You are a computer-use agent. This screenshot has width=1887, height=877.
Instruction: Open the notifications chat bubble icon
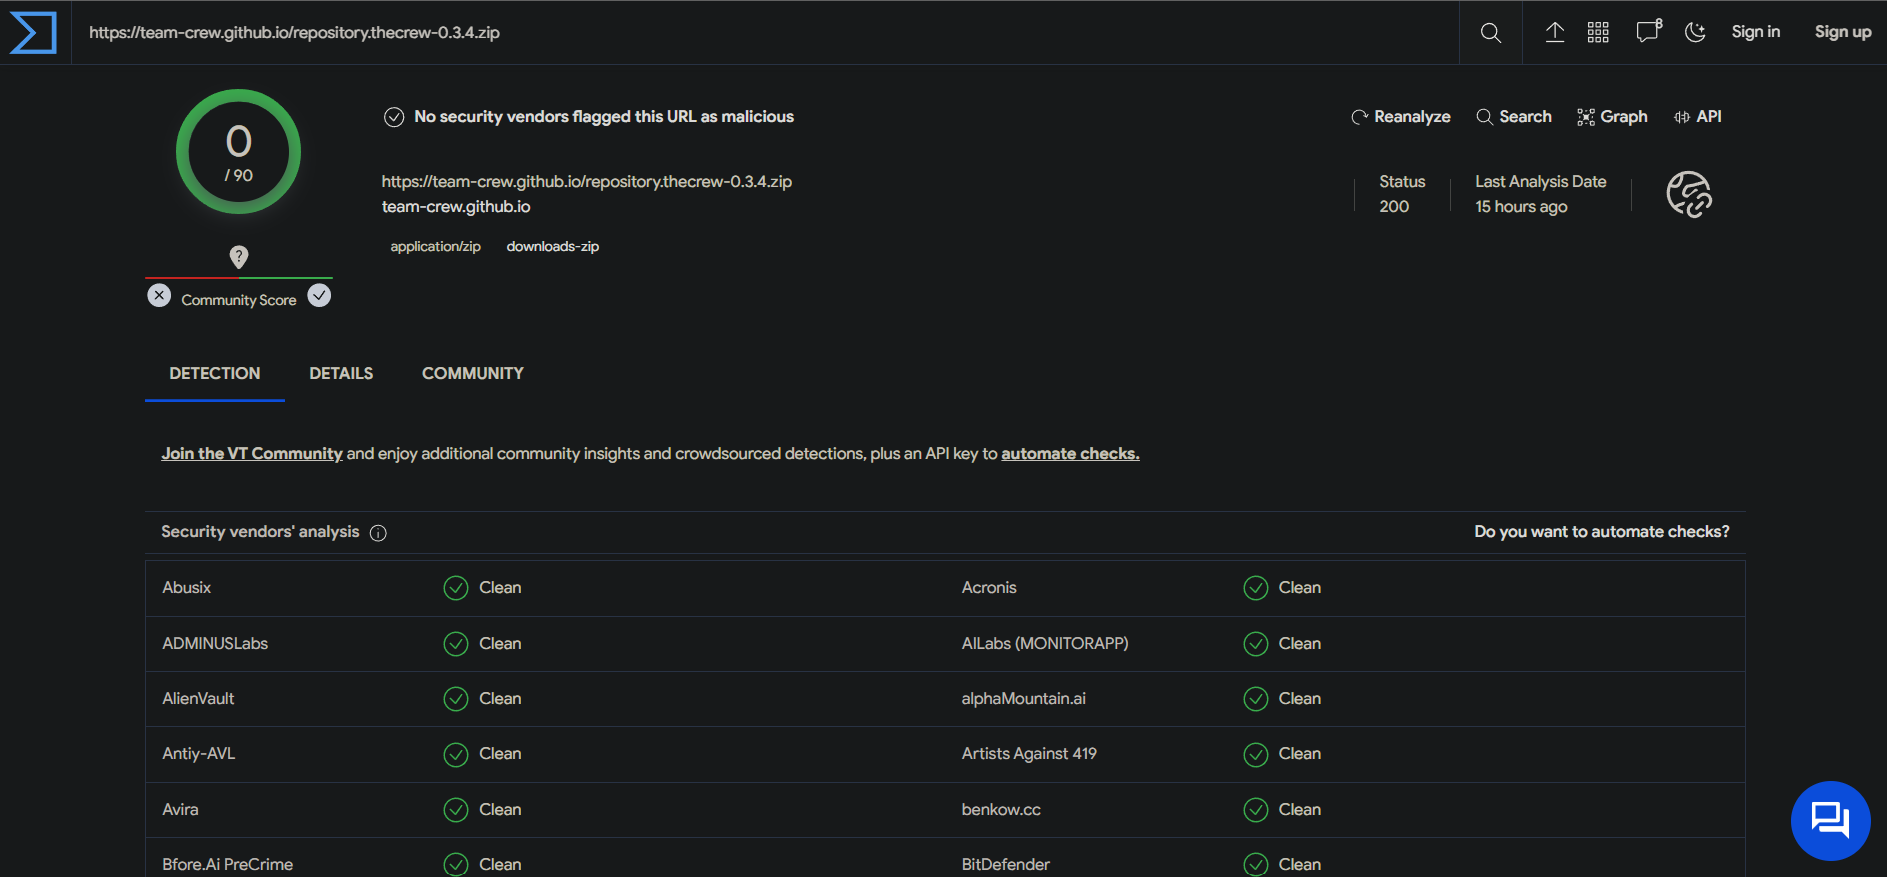pos(1649,31)
